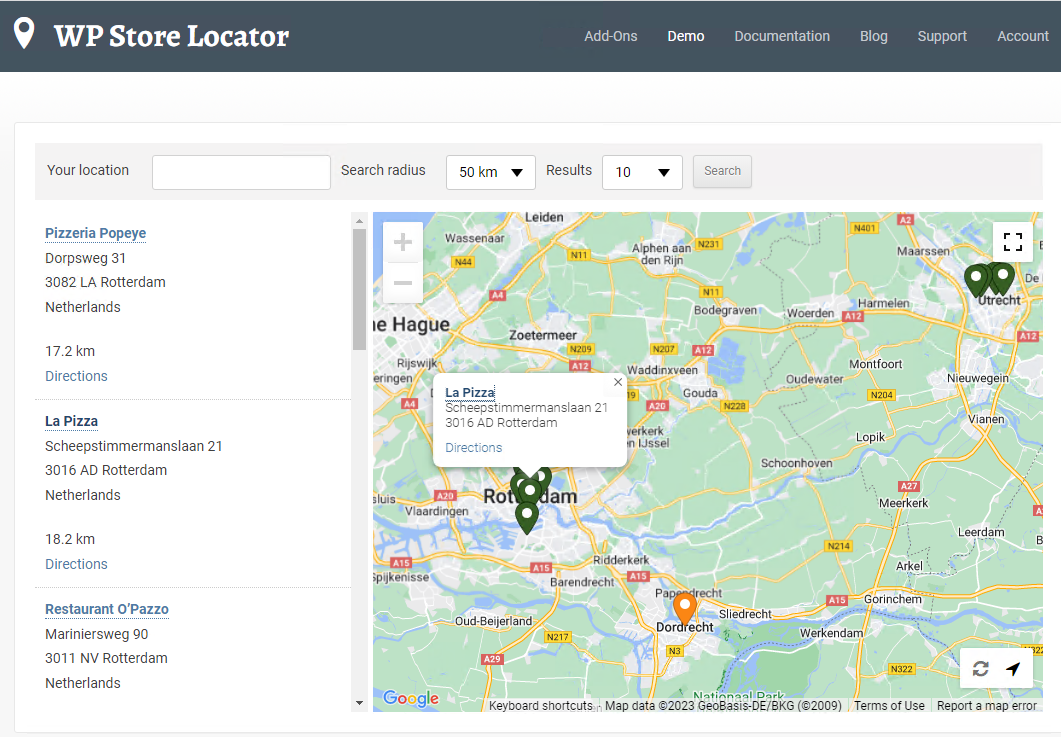Open the Google logo link on map
This screenshot has width=1061, height=737.
[411, 698]
